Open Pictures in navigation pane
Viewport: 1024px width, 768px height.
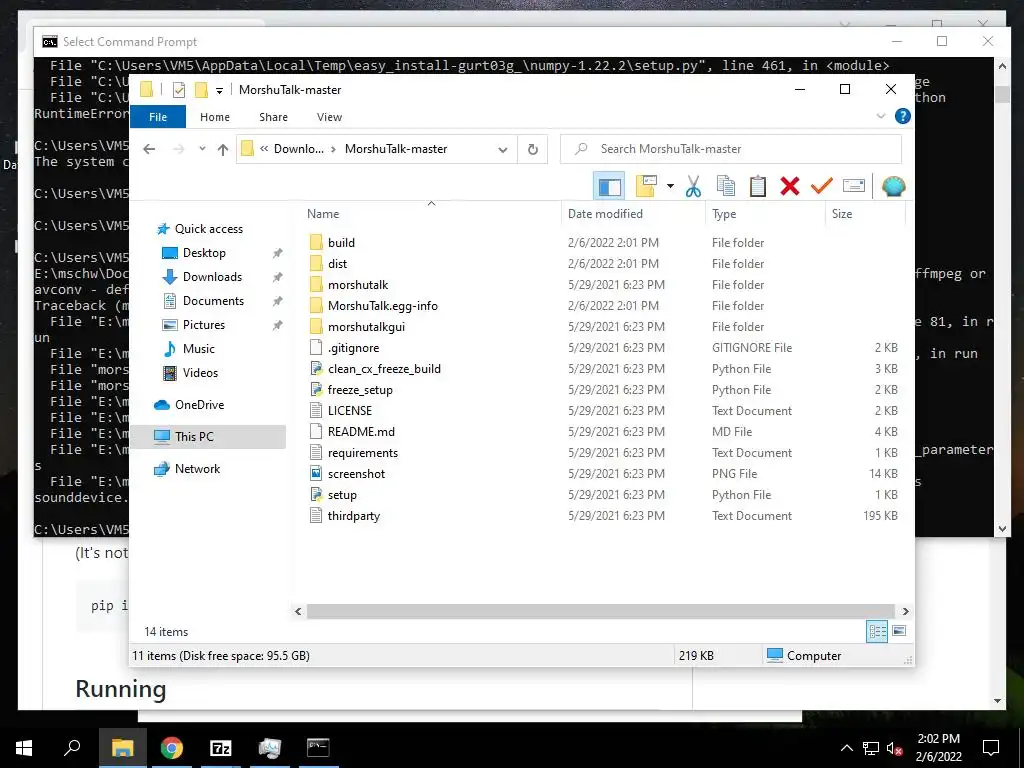pos(204,325)
